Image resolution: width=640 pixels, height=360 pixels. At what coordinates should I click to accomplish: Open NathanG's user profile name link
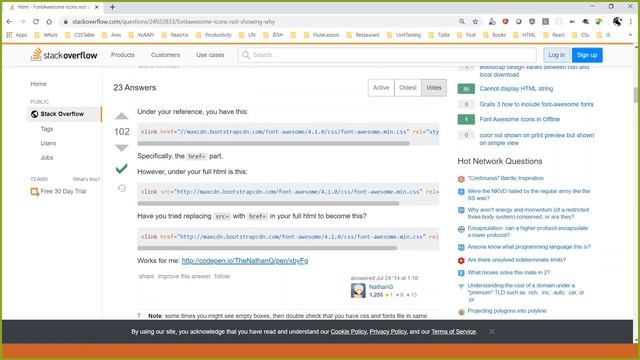tap(381, 287)
